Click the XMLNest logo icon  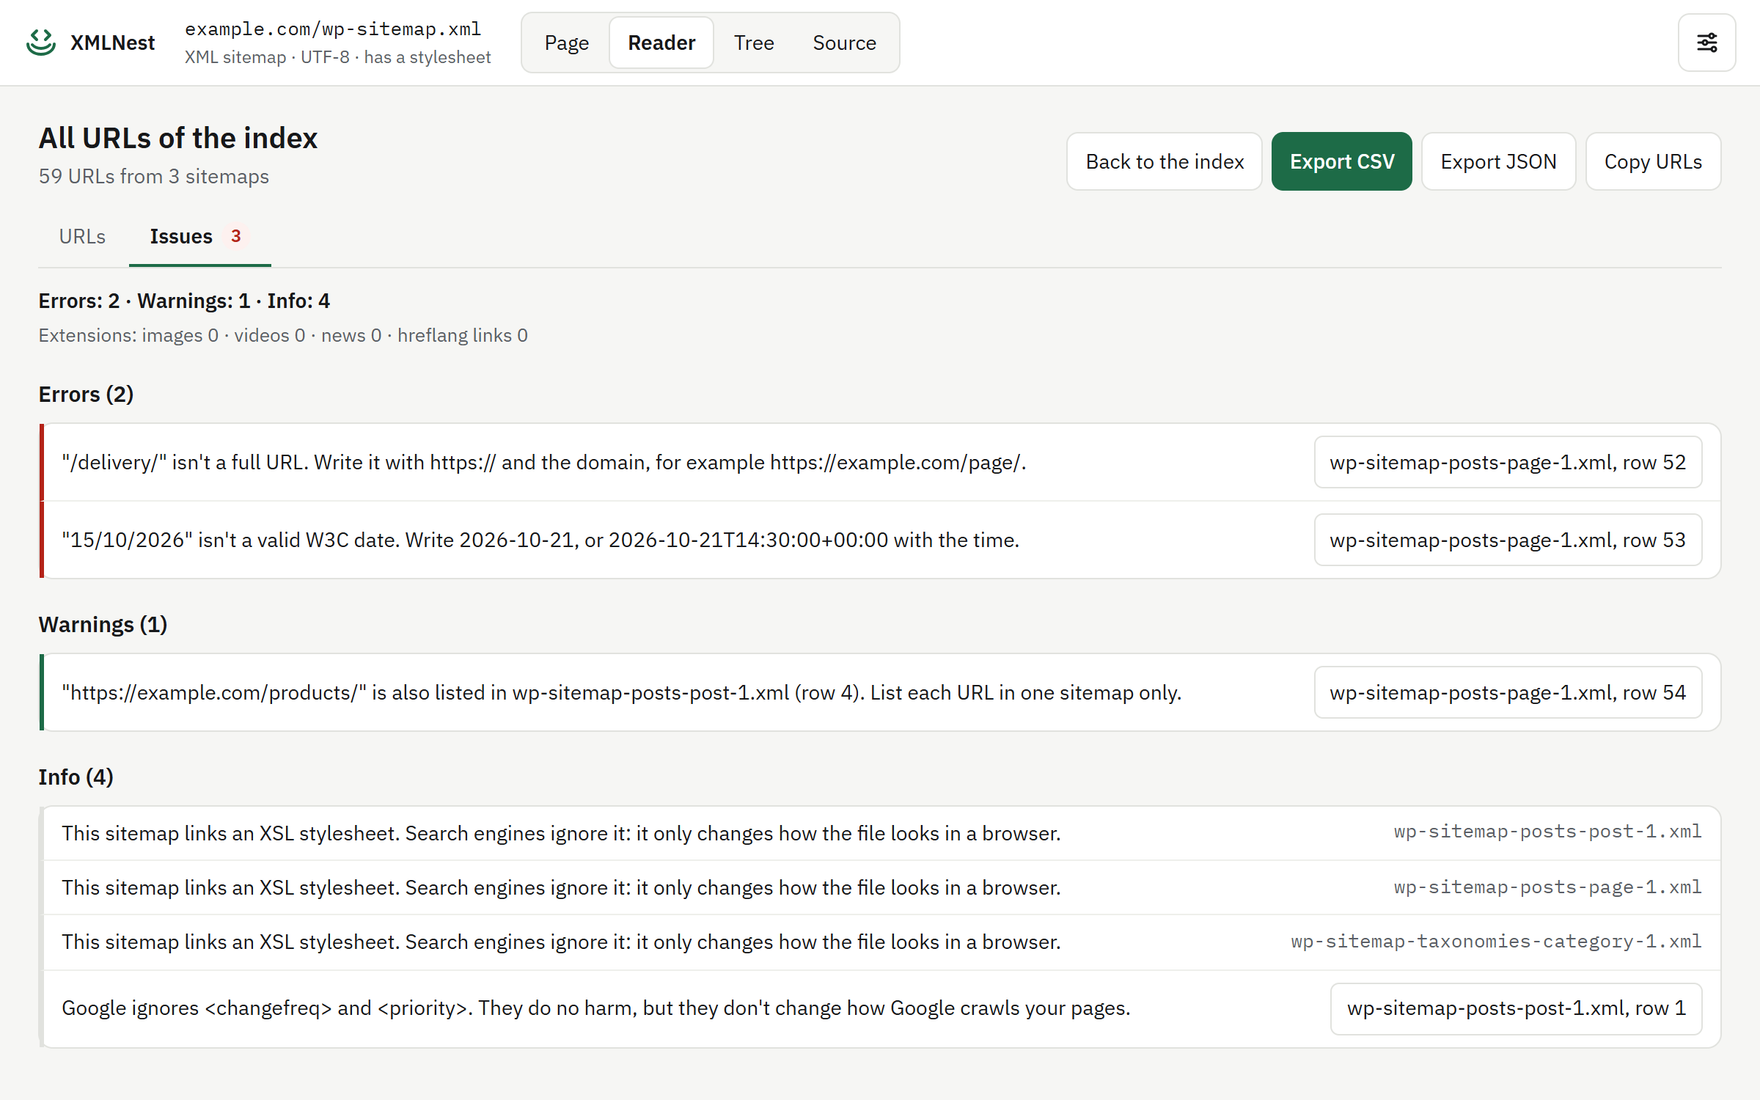[41, 42]
